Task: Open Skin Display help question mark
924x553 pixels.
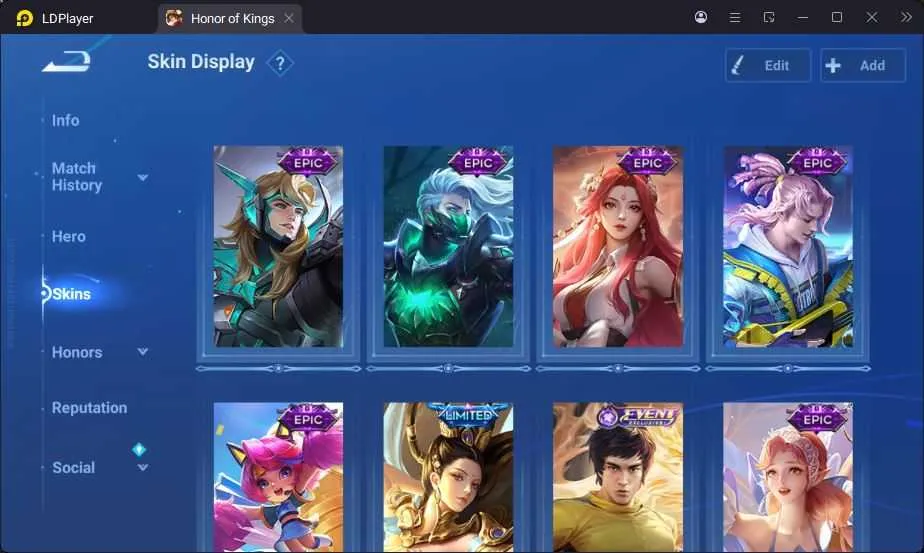Action: (280, 63)
